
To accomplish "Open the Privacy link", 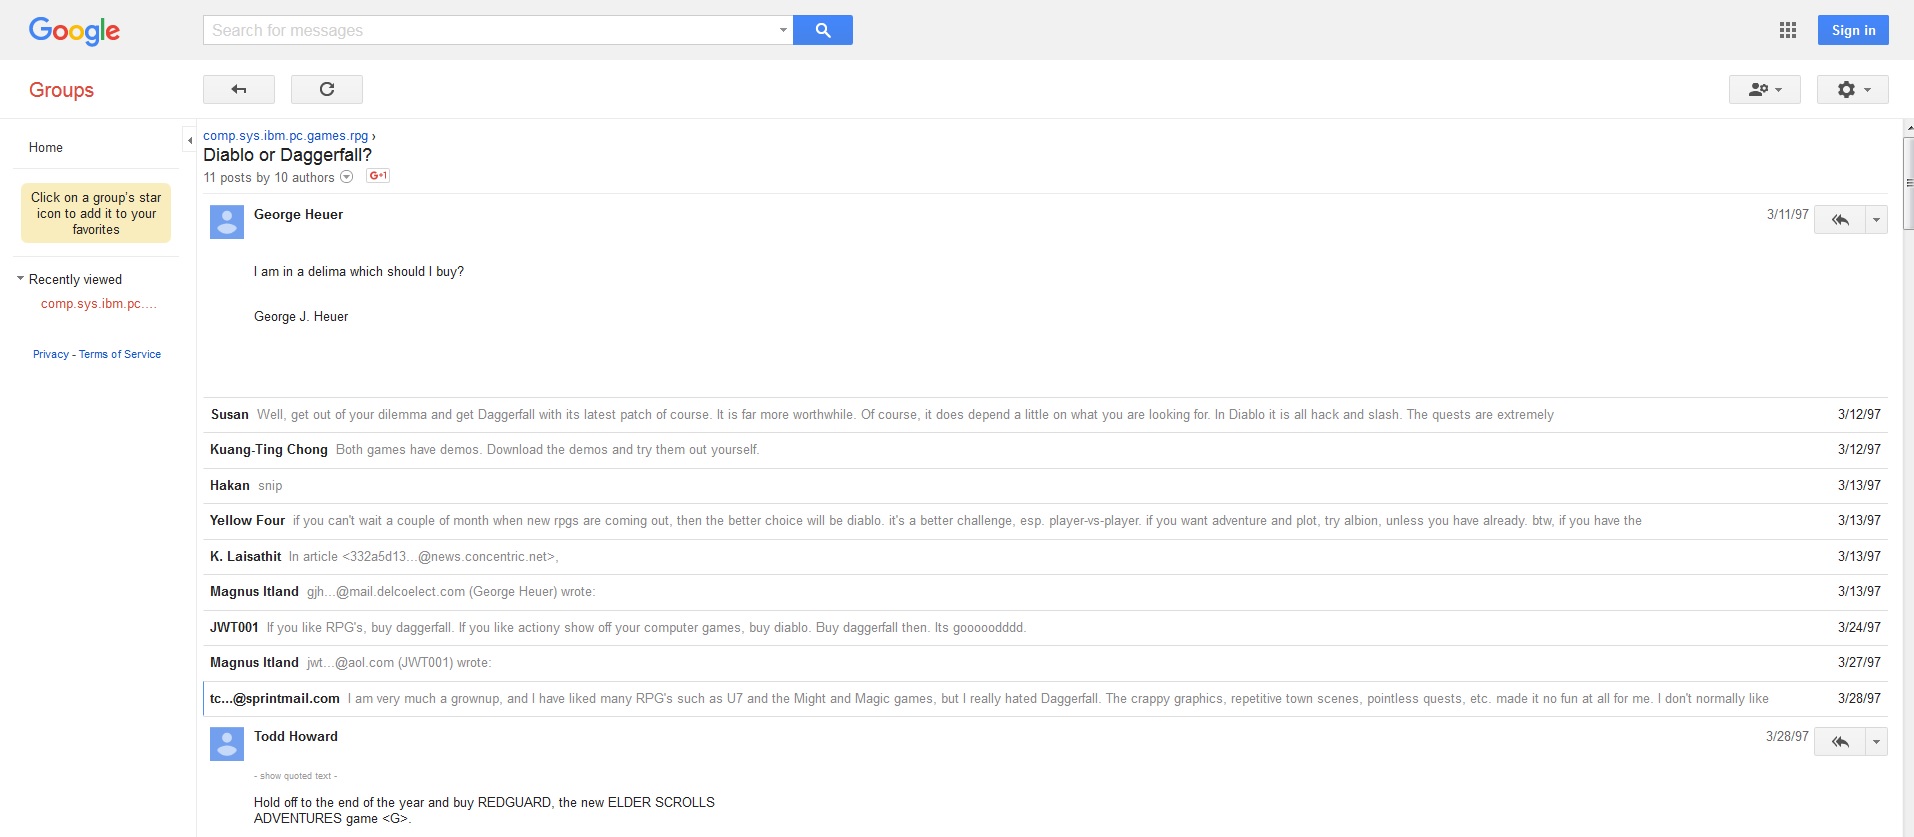I will 51,354.
